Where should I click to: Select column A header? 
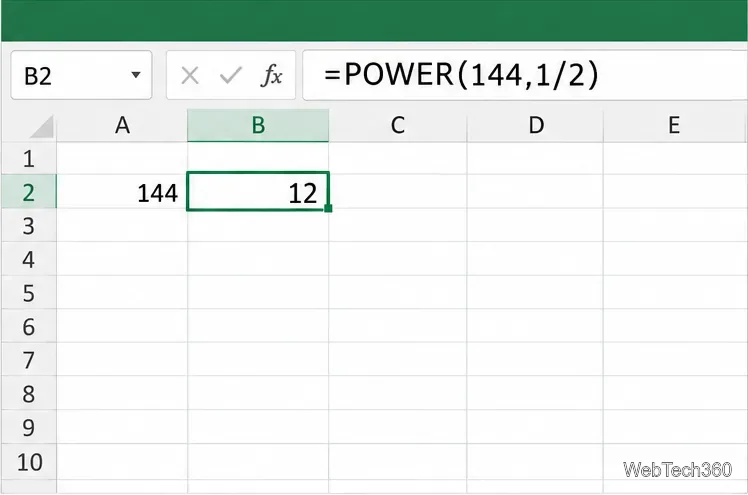tap(122, 126)
